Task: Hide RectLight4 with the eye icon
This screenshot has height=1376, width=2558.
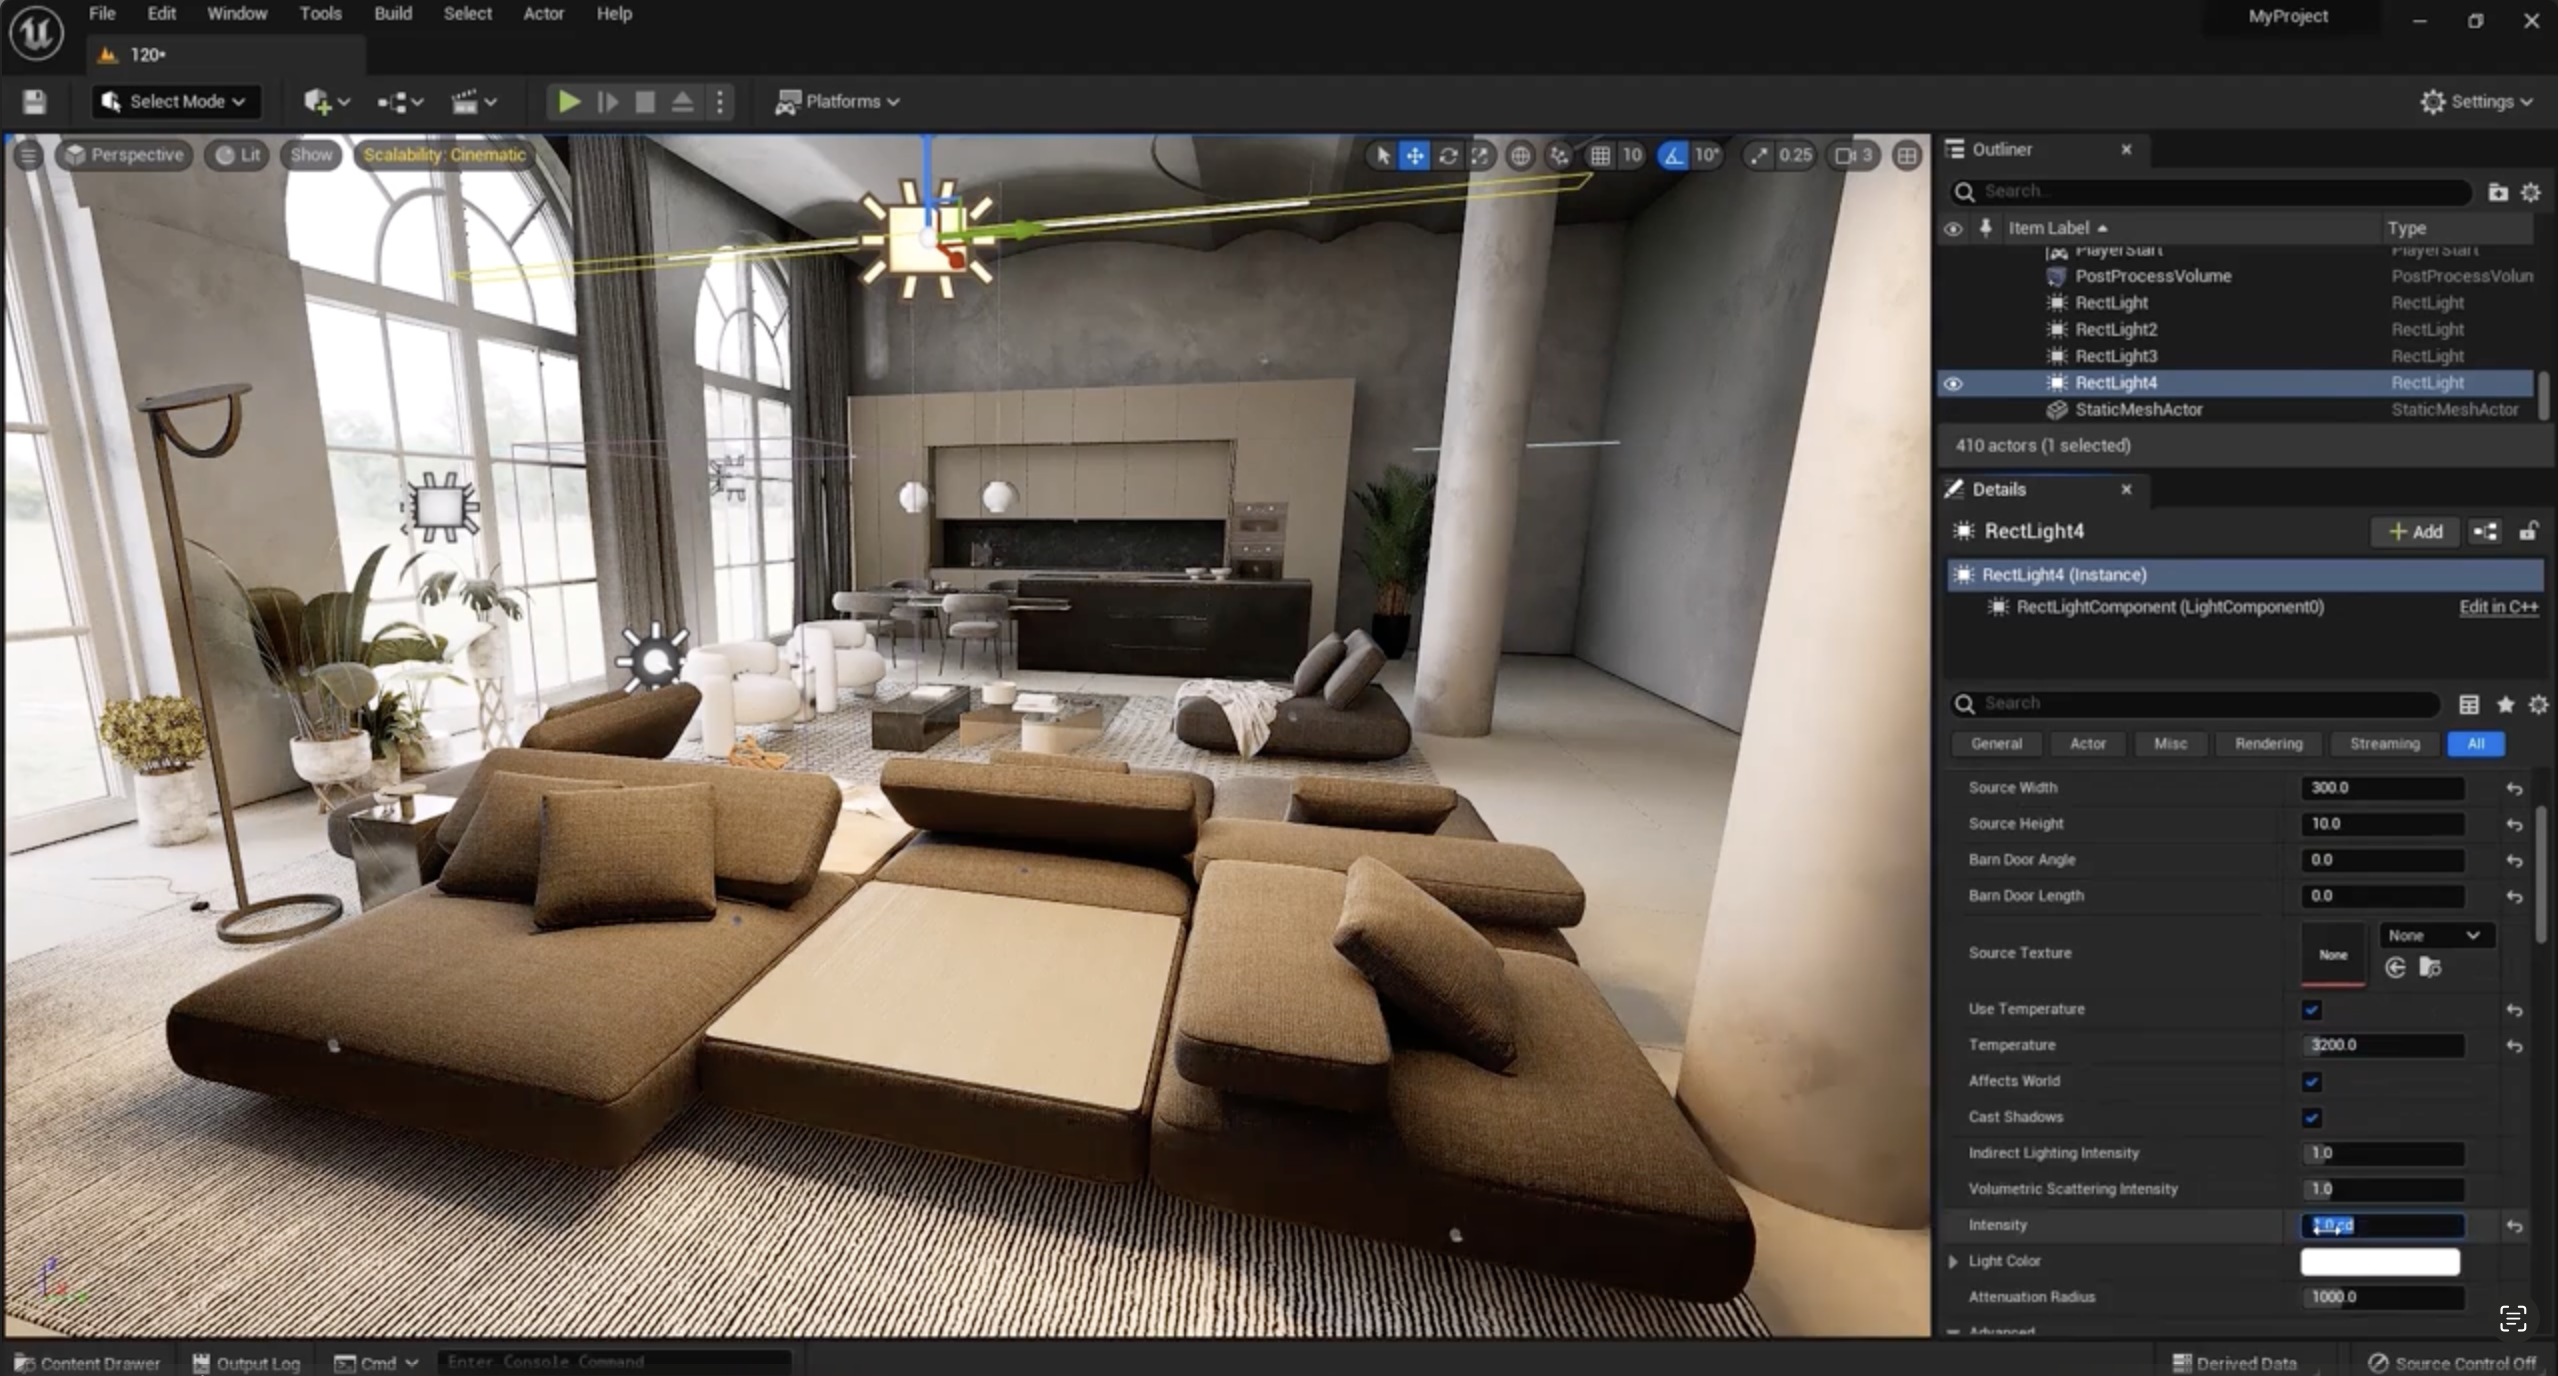Action: pyautogui.click(x=1952, y=383)
